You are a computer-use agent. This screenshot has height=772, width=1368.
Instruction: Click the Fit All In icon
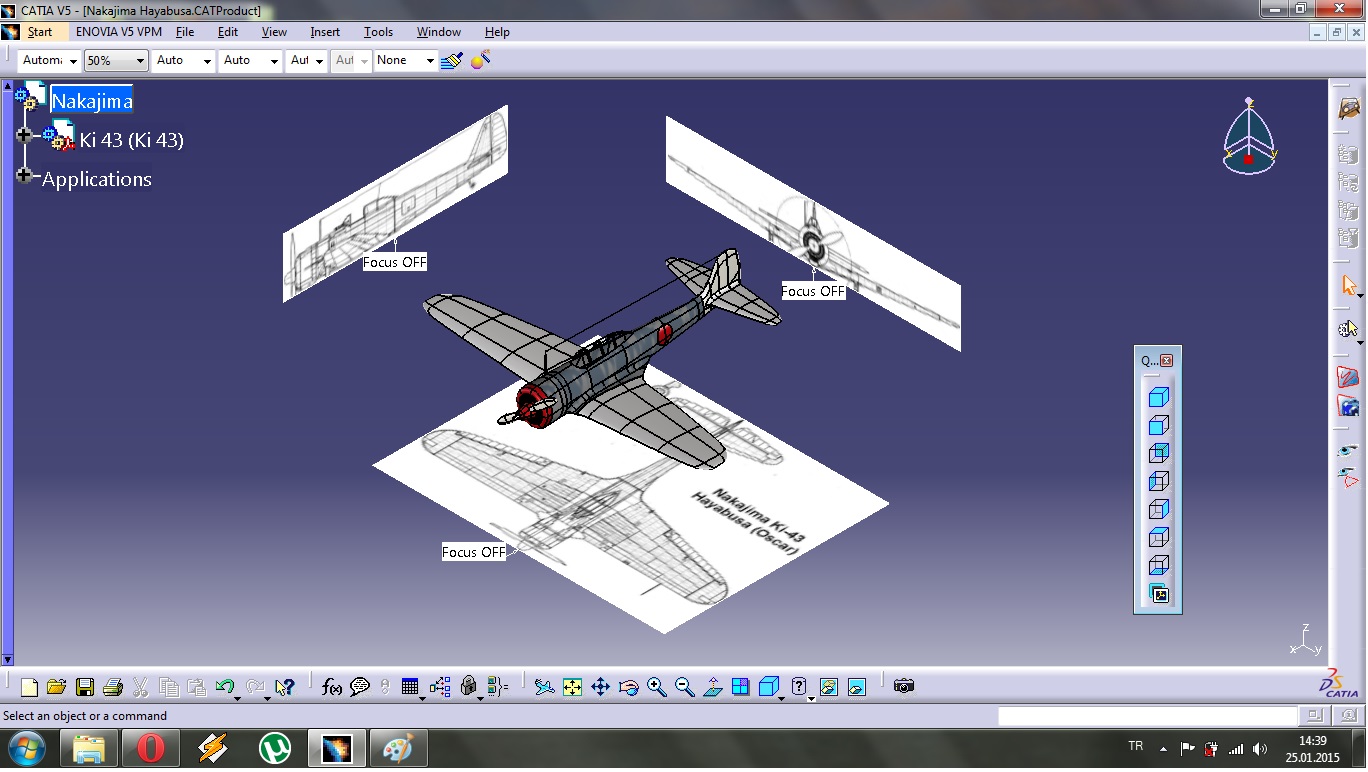click(x=572, y=687)
